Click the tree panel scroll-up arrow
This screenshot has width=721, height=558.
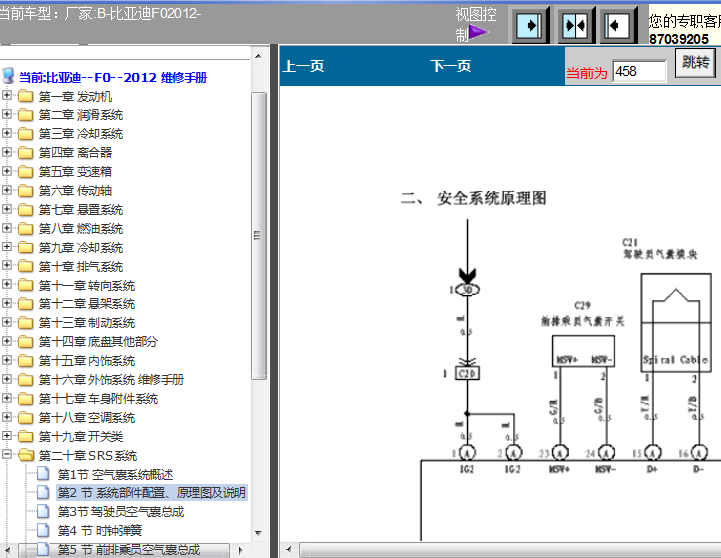tap(258, 56)
